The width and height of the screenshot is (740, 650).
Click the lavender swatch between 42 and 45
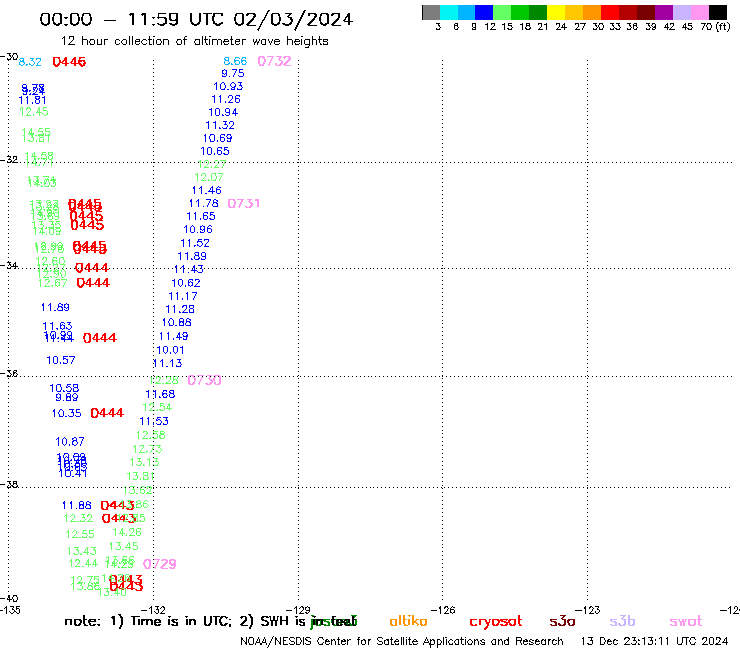point(681,12)
